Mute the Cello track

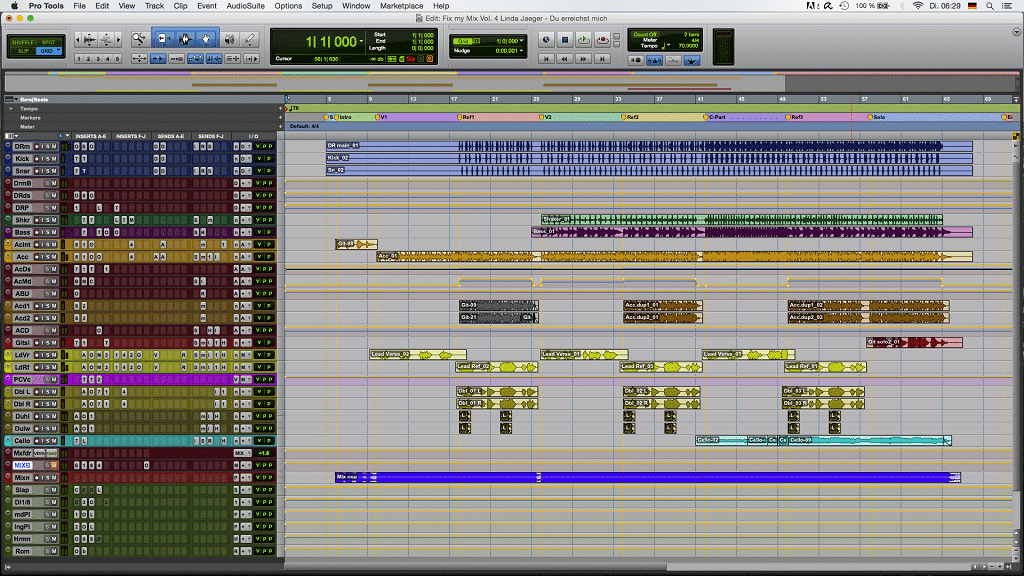[54, 441]
